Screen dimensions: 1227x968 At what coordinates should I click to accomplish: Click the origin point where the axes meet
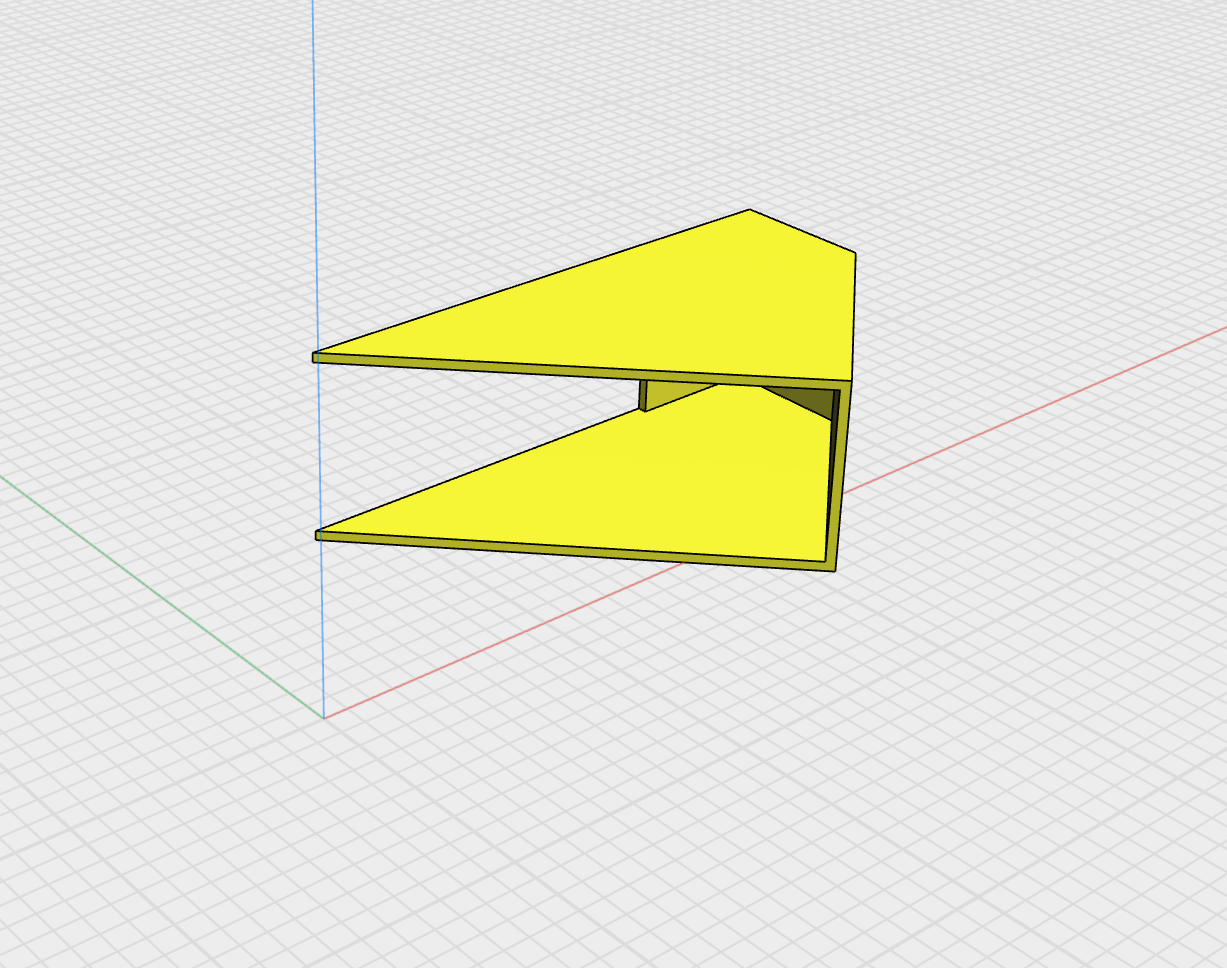click(x=324, y=717)
